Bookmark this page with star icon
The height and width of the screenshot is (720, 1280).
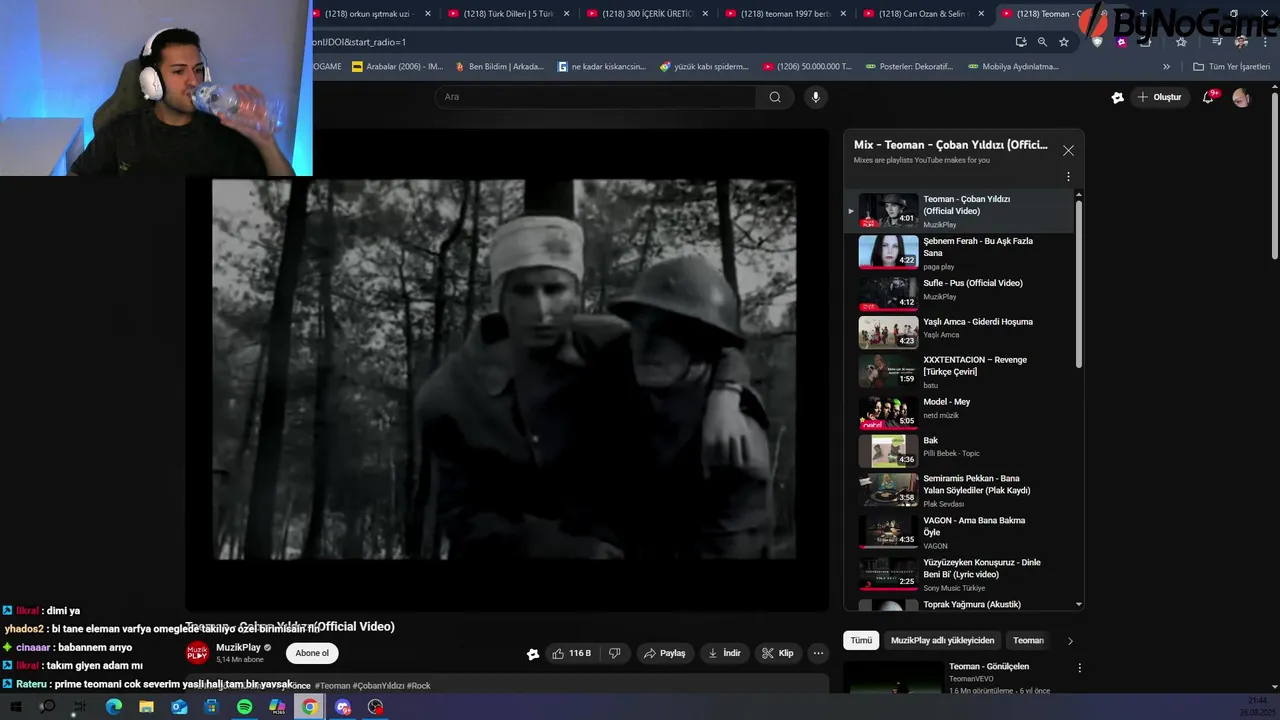pos(1064,42)
